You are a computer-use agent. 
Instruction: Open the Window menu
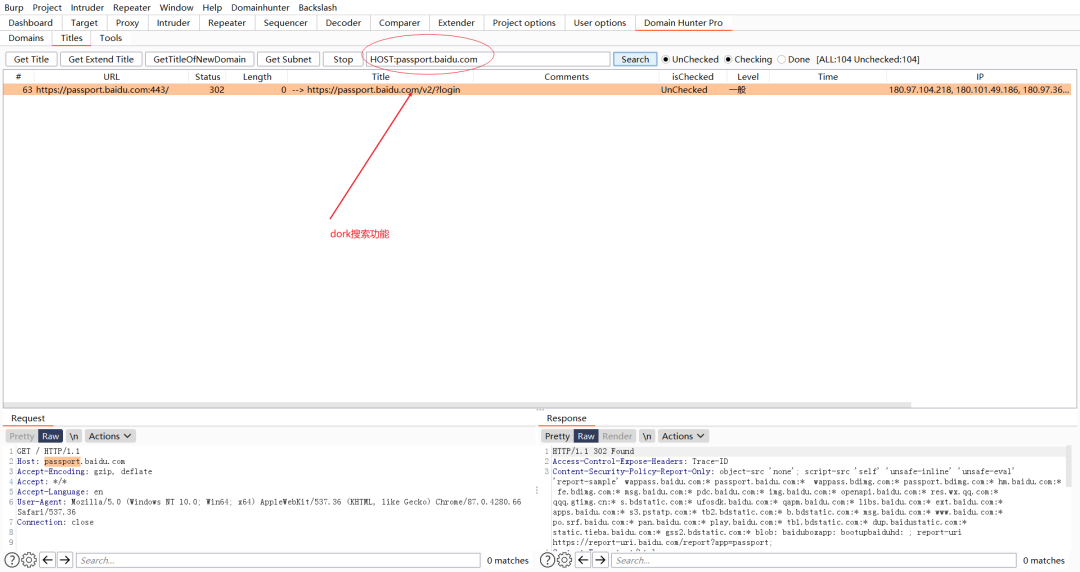(x=176, y=8)
